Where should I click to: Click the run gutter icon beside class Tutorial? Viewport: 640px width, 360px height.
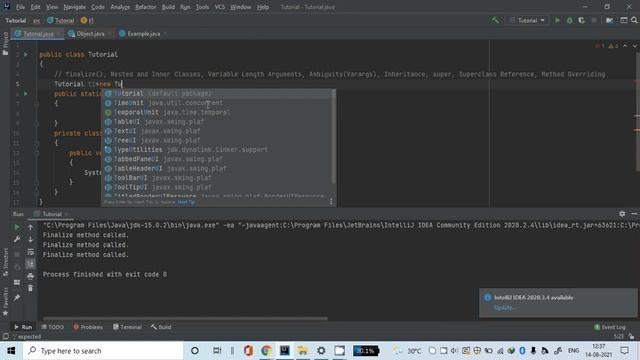pos(26,54)
